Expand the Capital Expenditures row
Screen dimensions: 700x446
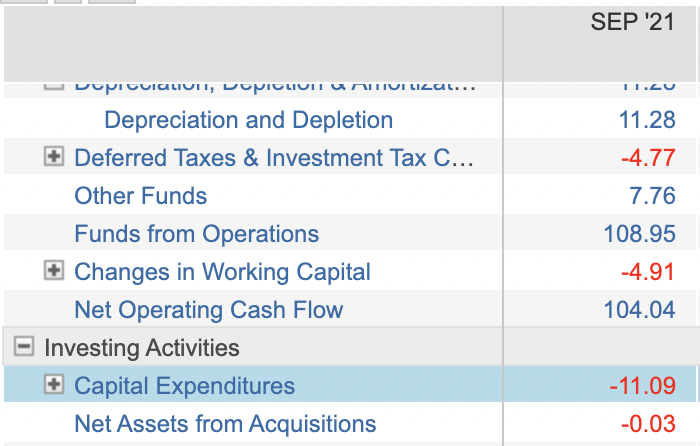[x=55, y=385]
